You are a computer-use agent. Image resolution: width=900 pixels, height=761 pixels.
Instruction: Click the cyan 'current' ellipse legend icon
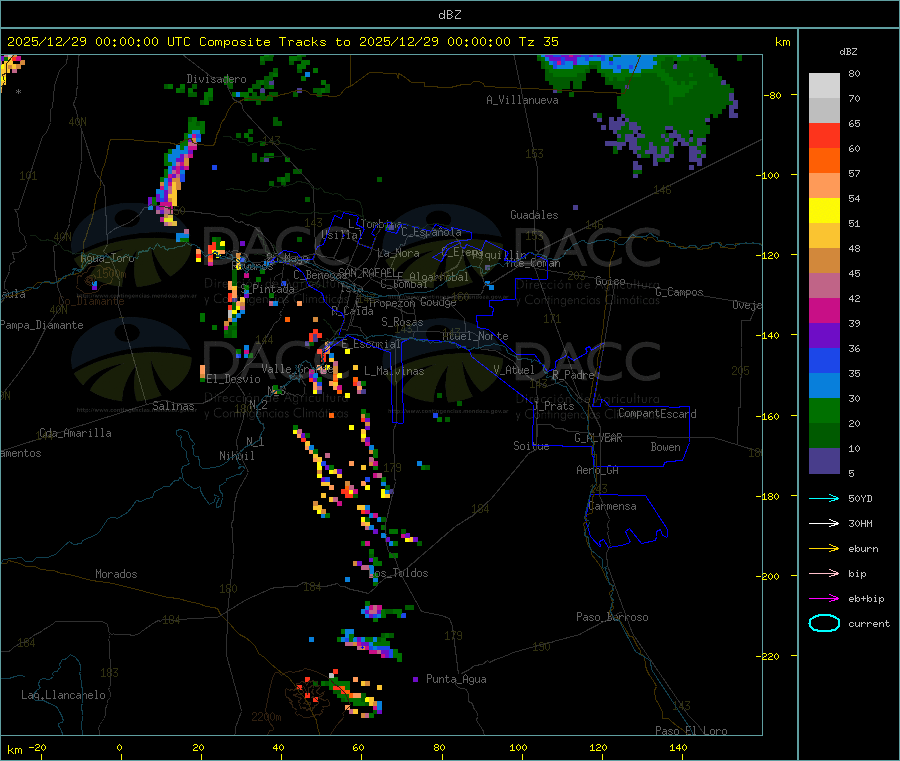click(x=824, y=623)
